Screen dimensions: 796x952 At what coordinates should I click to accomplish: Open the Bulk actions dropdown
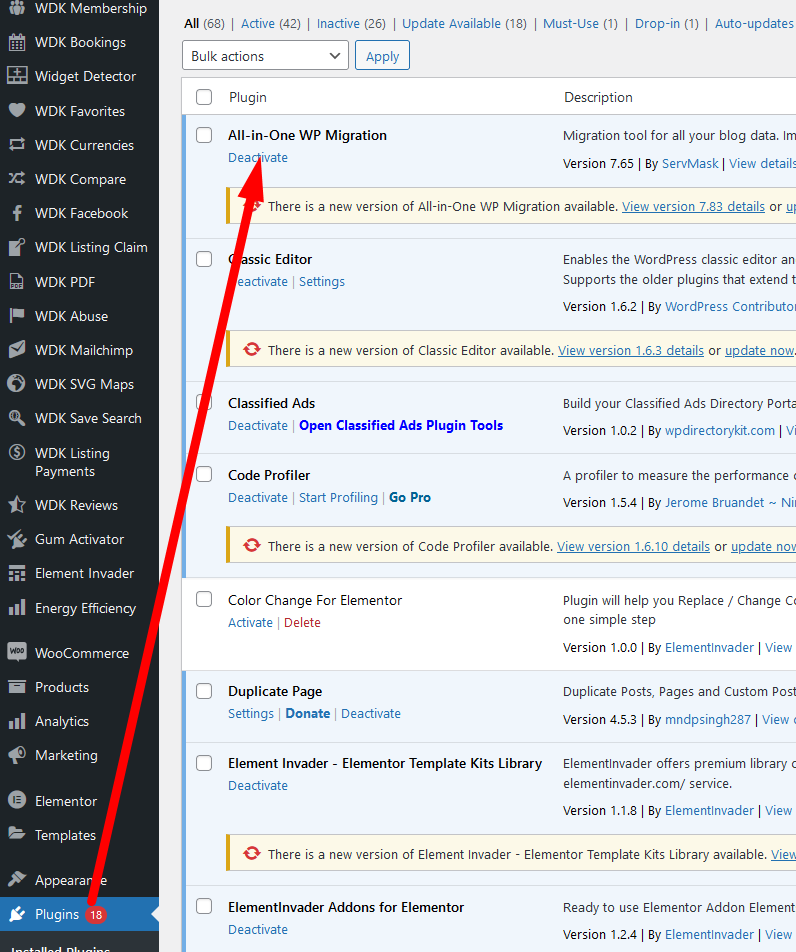click(265, 55)
